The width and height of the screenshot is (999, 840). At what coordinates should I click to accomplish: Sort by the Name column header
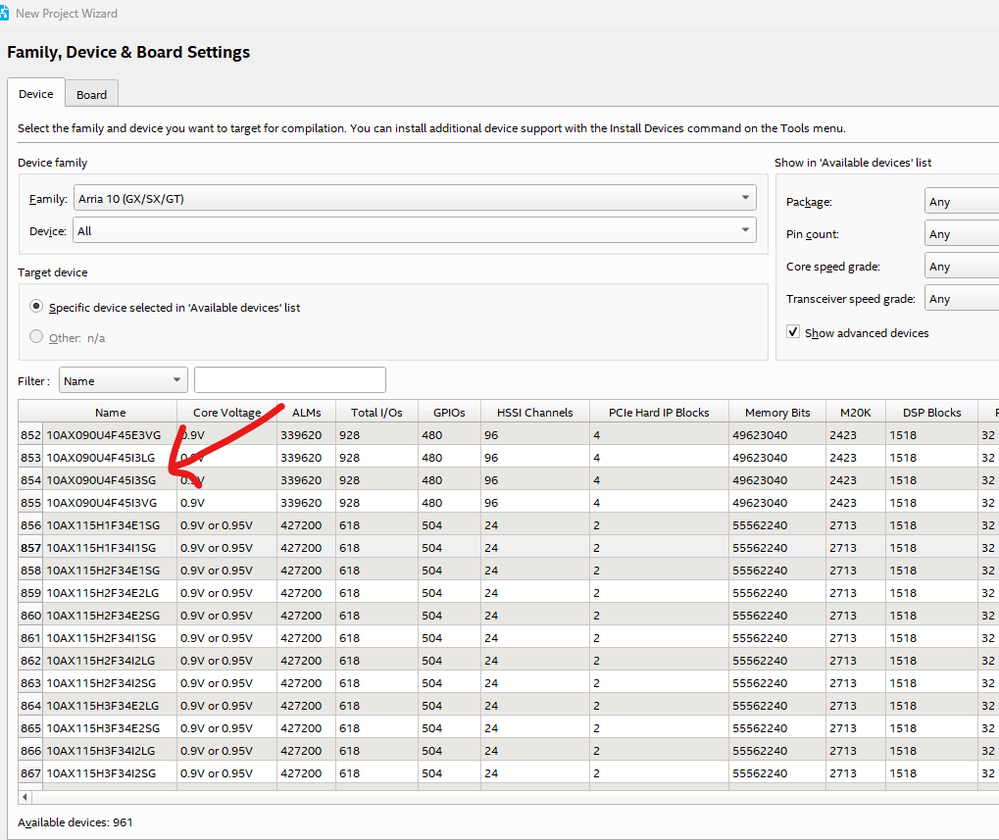110,412
